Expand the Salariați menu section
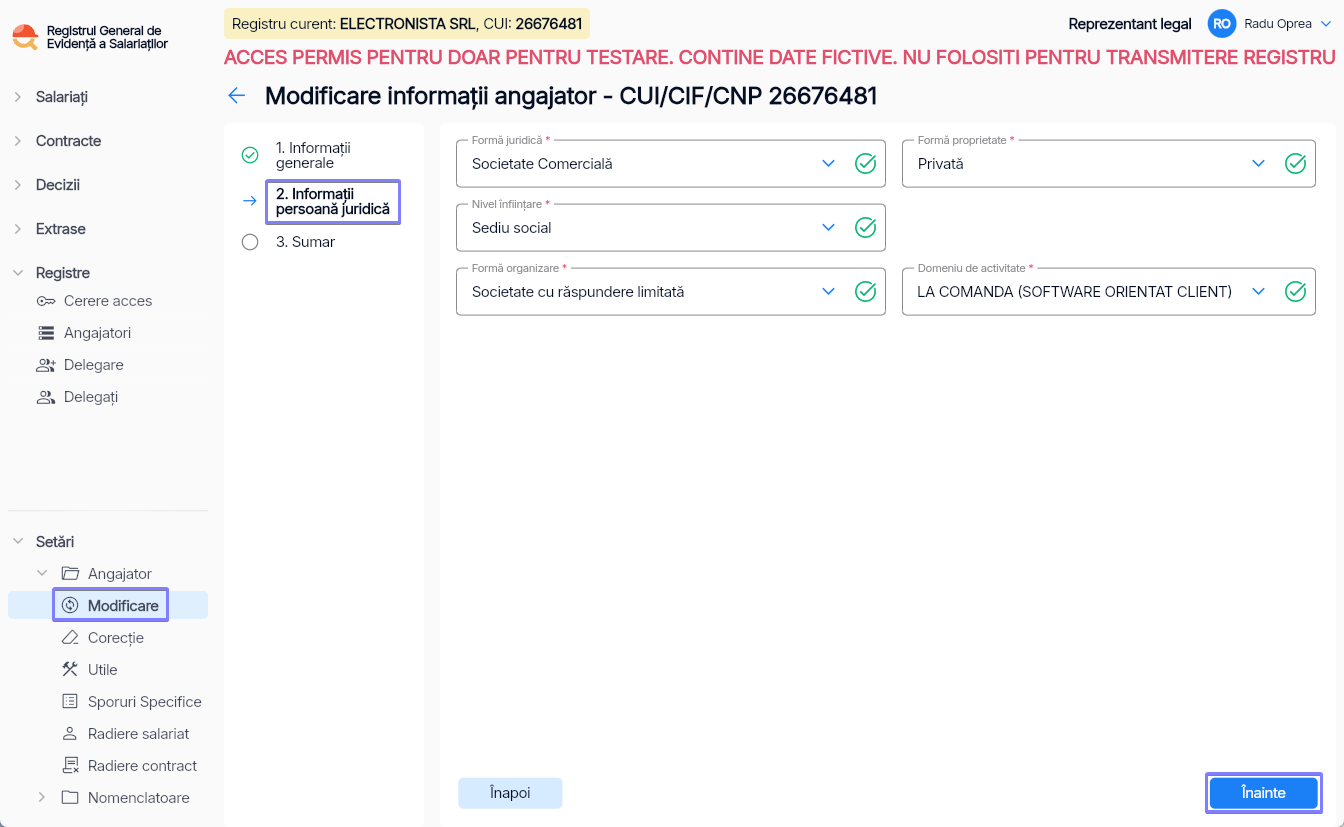The height and width of the screenshot is (827, 1344). [x=17, y=97]
